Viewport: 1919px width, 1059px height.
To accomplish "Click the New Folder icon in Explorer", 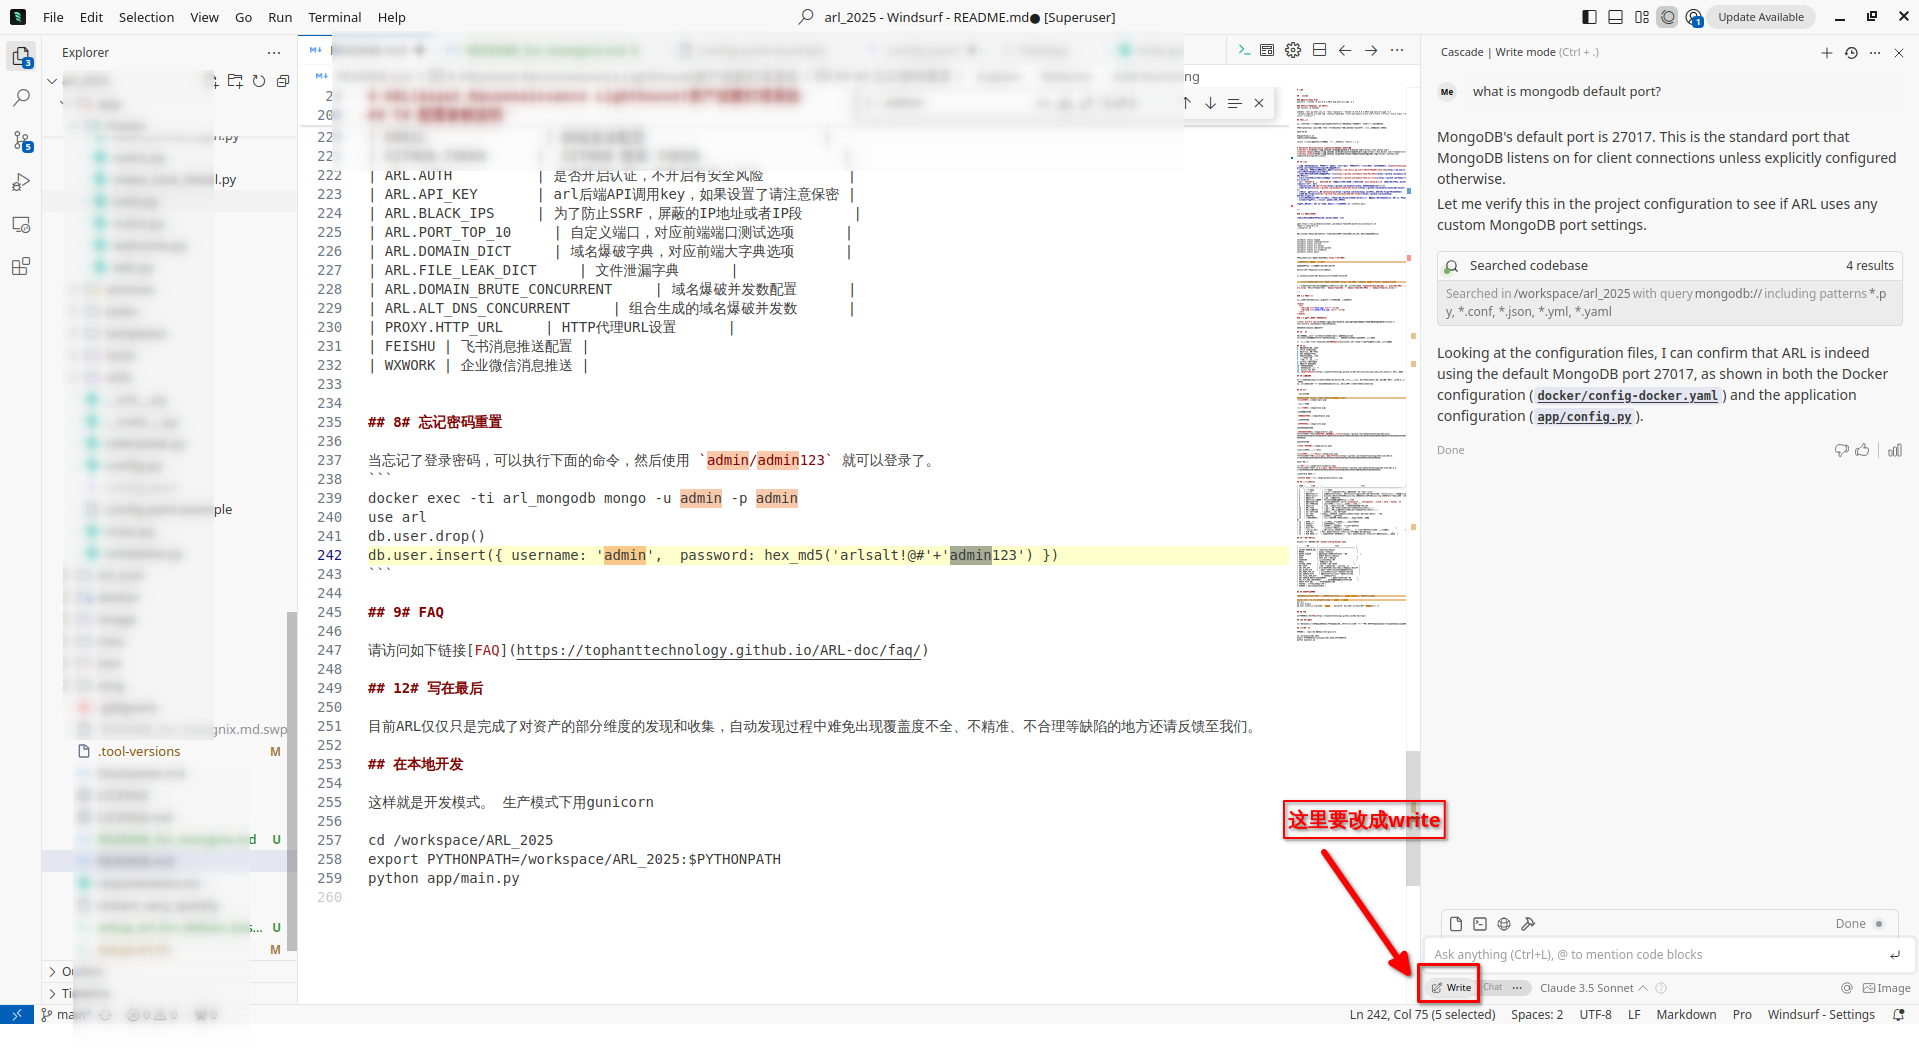I will click(x=235, y=81).
